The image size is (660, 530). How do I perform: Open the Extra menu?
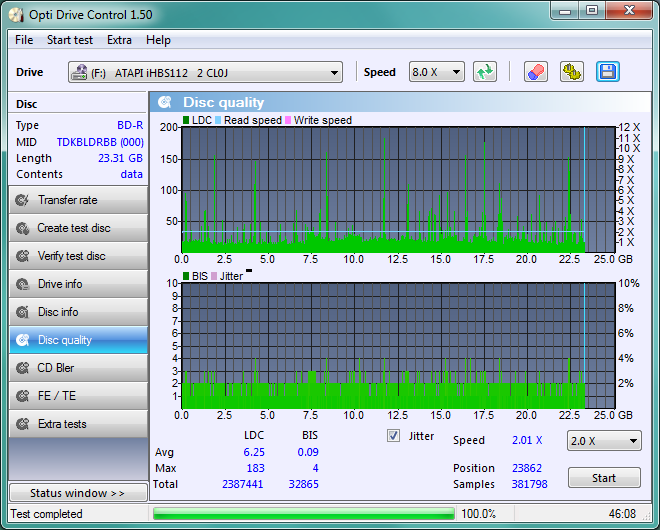pos(119,40)
